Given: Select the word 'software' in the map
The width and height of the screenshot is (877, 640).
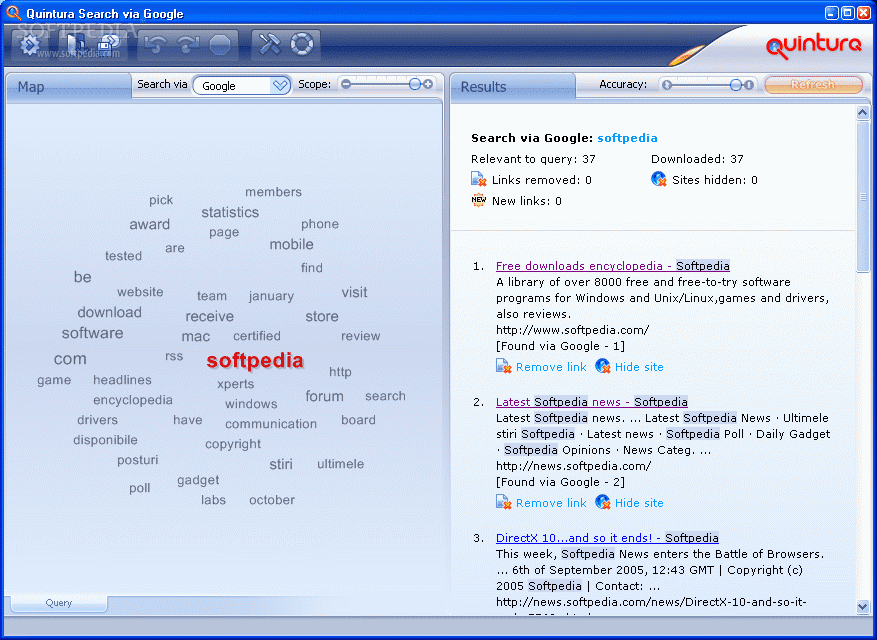Looking at the screenshot, I should [92, 333].
